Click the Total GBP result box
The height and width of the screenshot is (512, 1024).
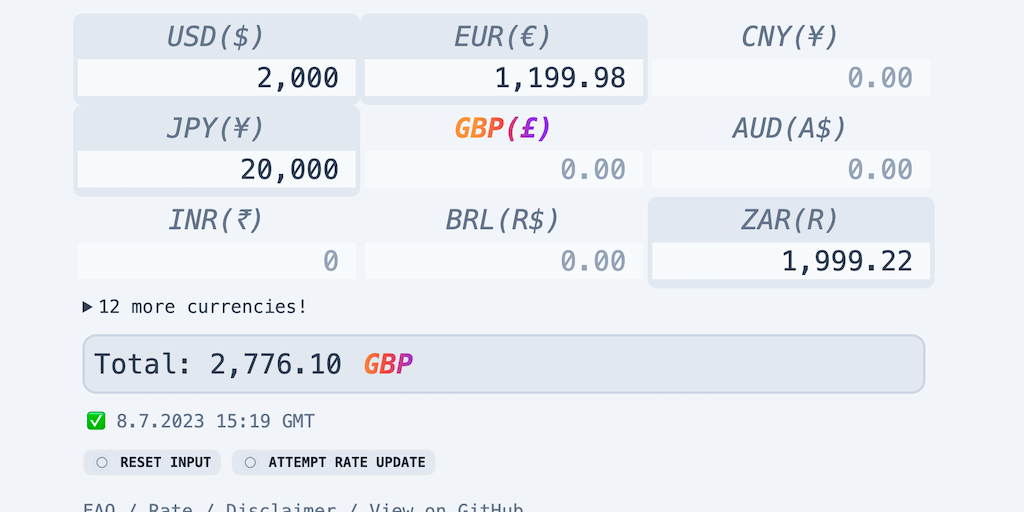click(503, 364)
